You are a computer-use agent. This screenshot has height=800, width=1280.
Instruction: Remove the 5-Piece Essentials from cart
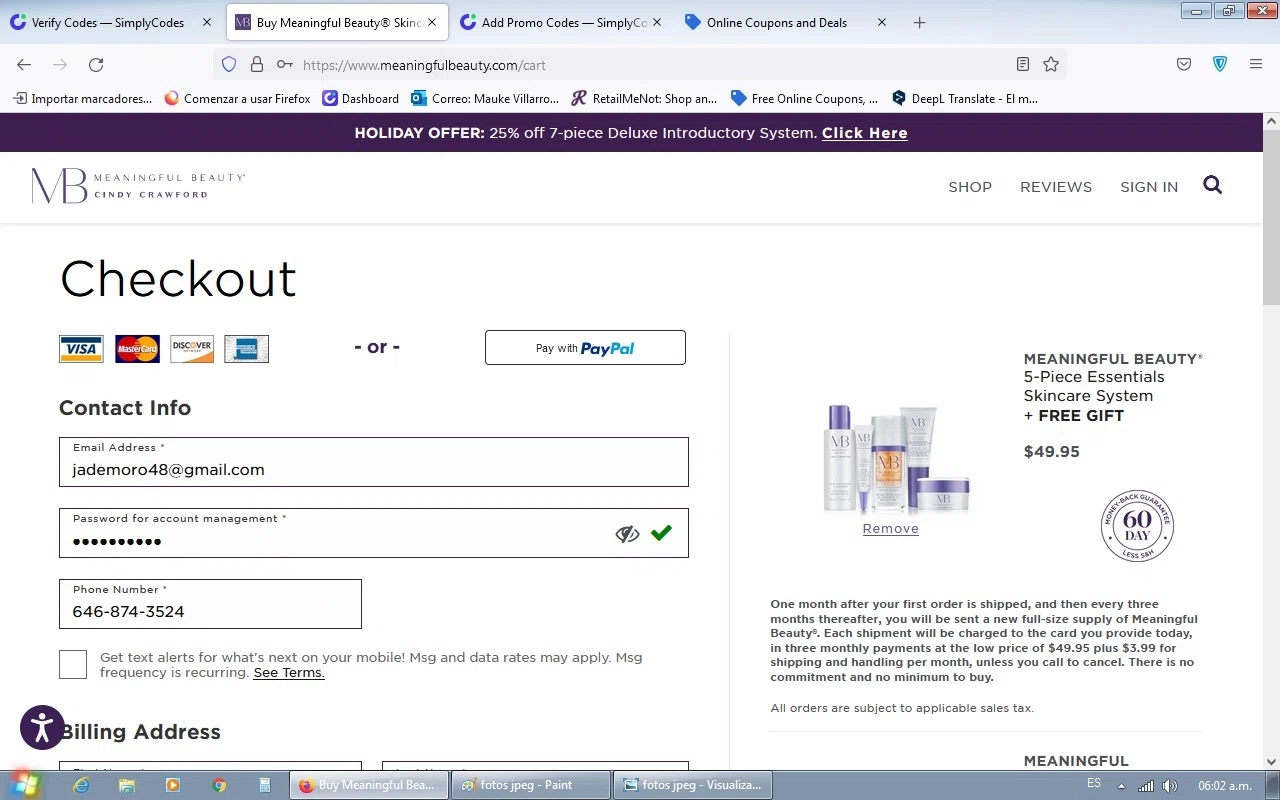coord(891,529)
